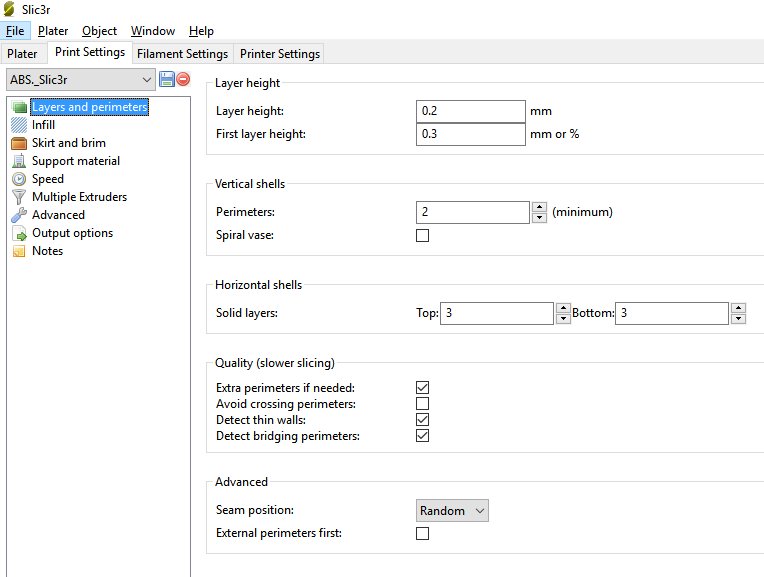Open the Plater menu
This screenshot has height=577, width=764.
point(53,31)
